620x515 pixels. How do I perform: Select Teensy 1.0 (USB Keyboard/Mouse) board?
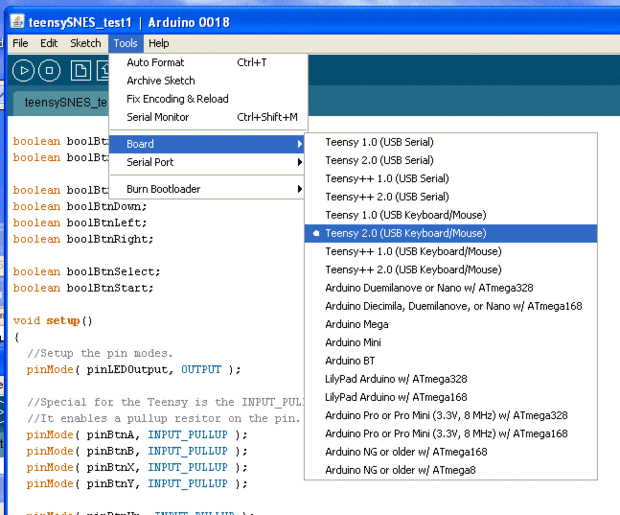point(451,215)
